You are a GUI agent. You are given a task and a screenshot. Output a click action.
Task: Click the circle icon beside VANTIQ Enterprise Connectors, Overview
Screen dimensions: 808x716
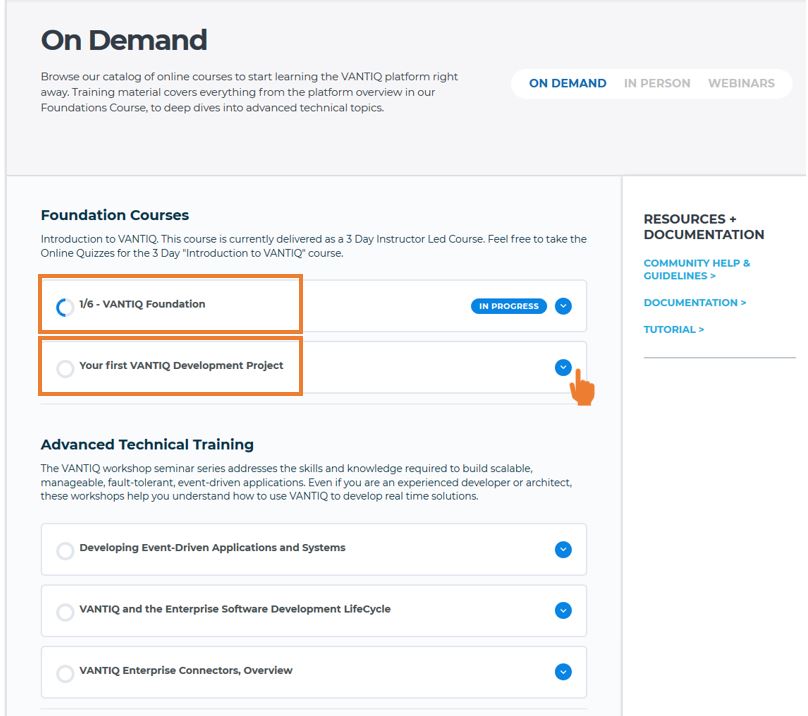(65, 673)
